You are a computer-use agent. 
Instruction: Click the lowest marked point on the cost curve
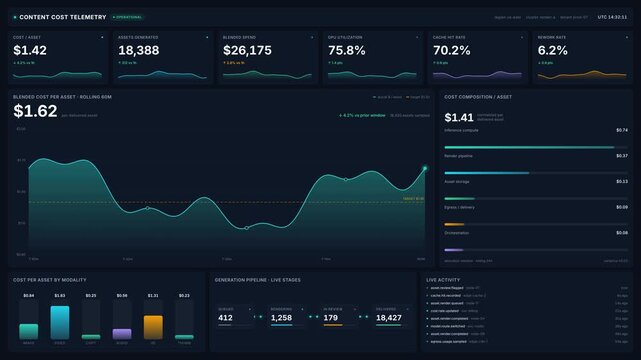246,228
